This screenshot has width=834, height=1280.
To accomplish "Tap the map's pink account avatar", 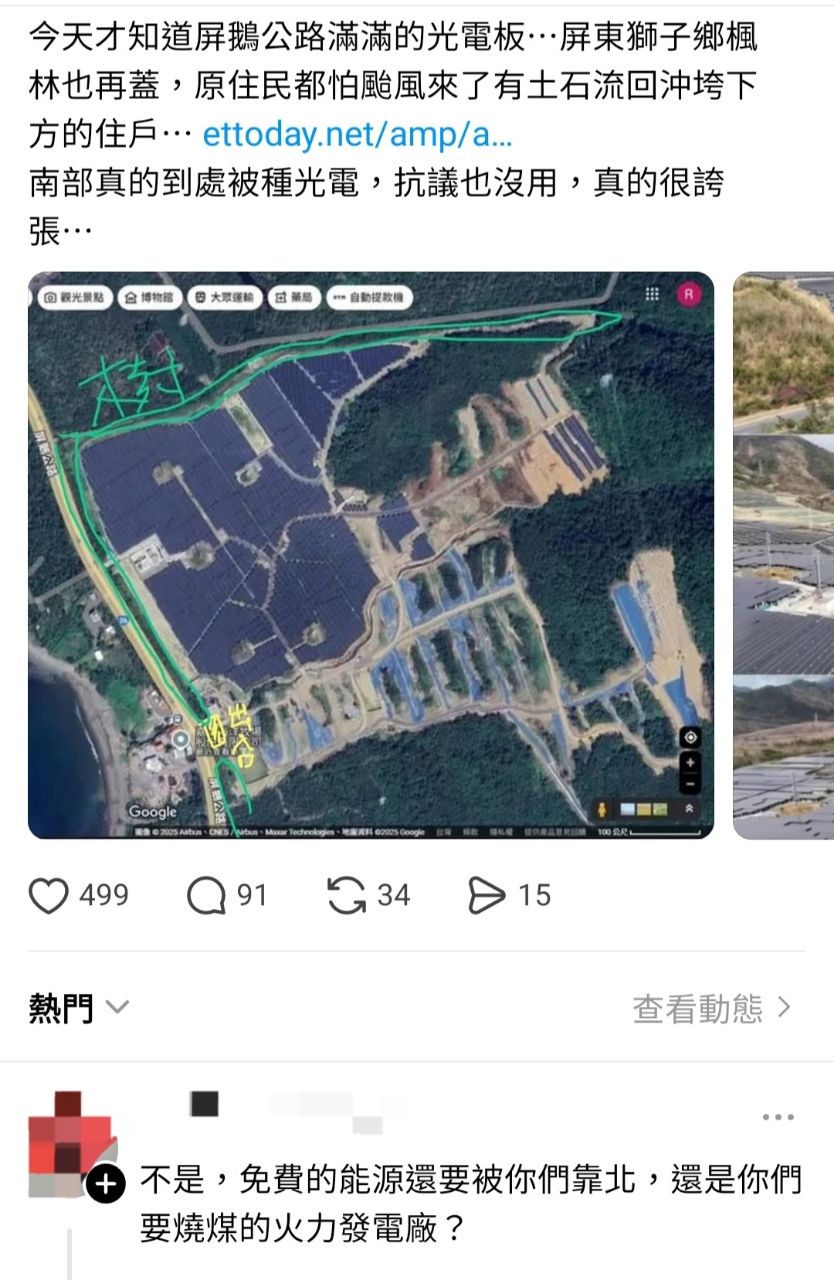I will point(688,294).
